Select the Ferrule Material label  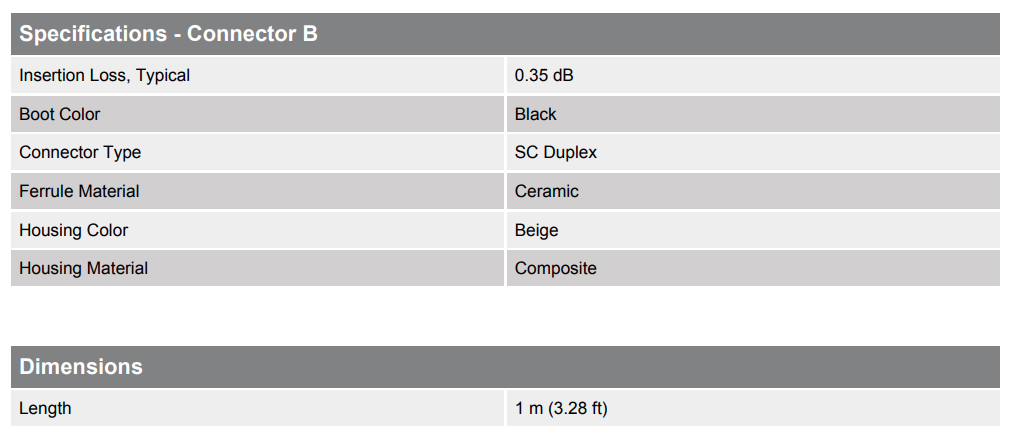pos(79,191)
